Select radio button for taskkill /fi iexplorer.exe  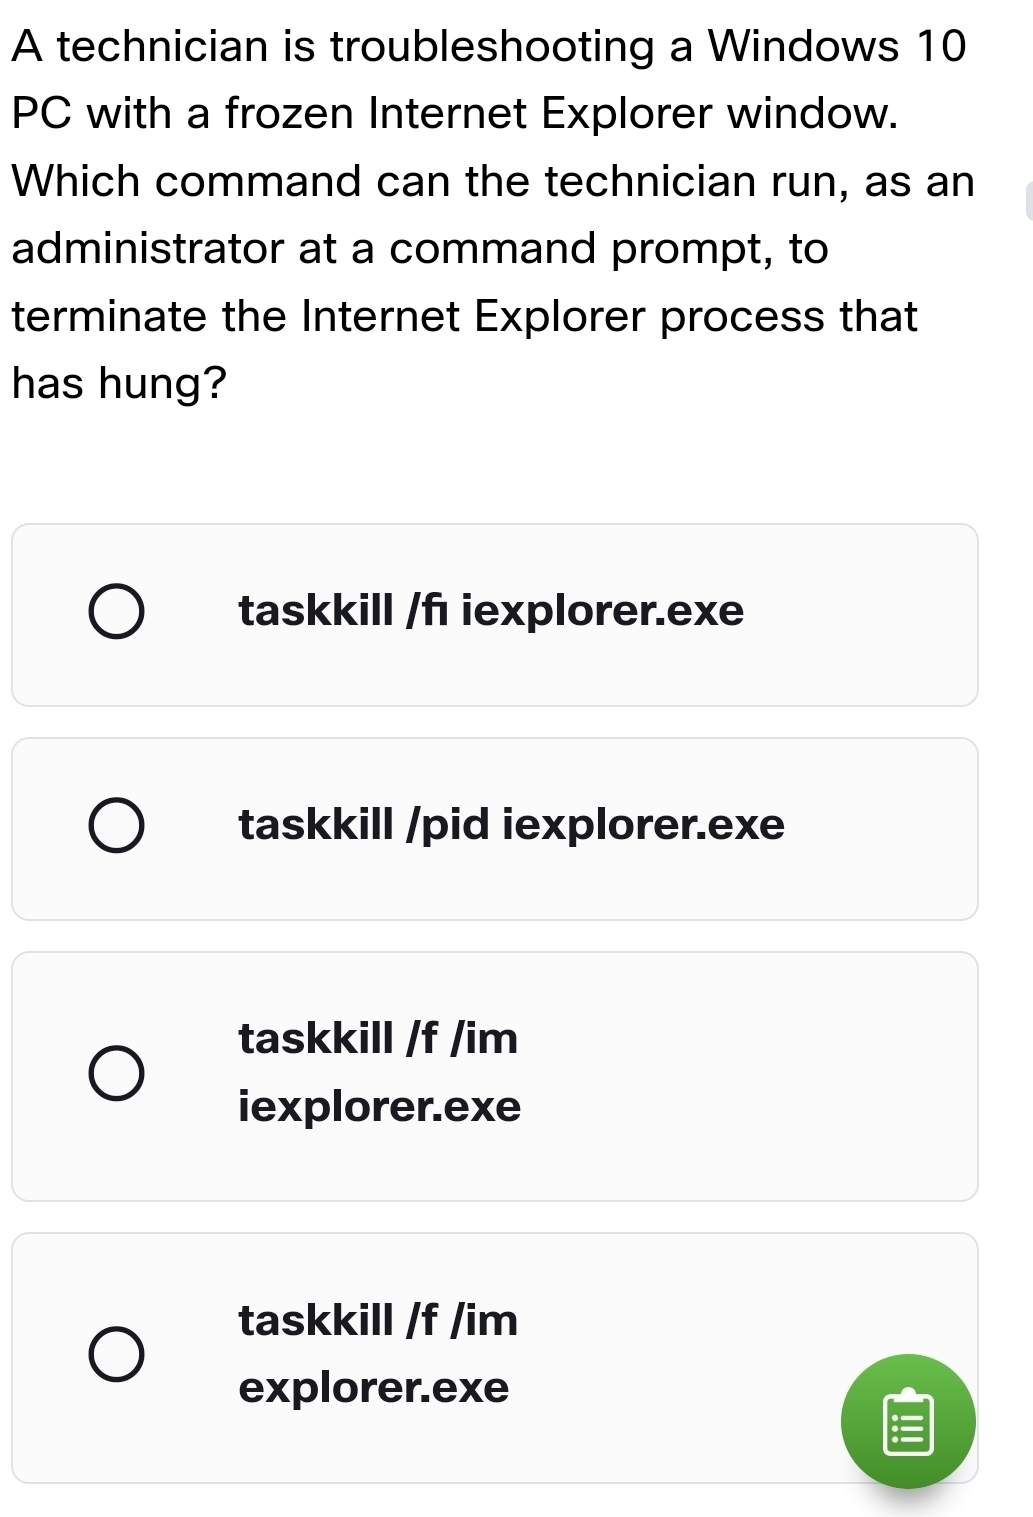pos(116,612)
